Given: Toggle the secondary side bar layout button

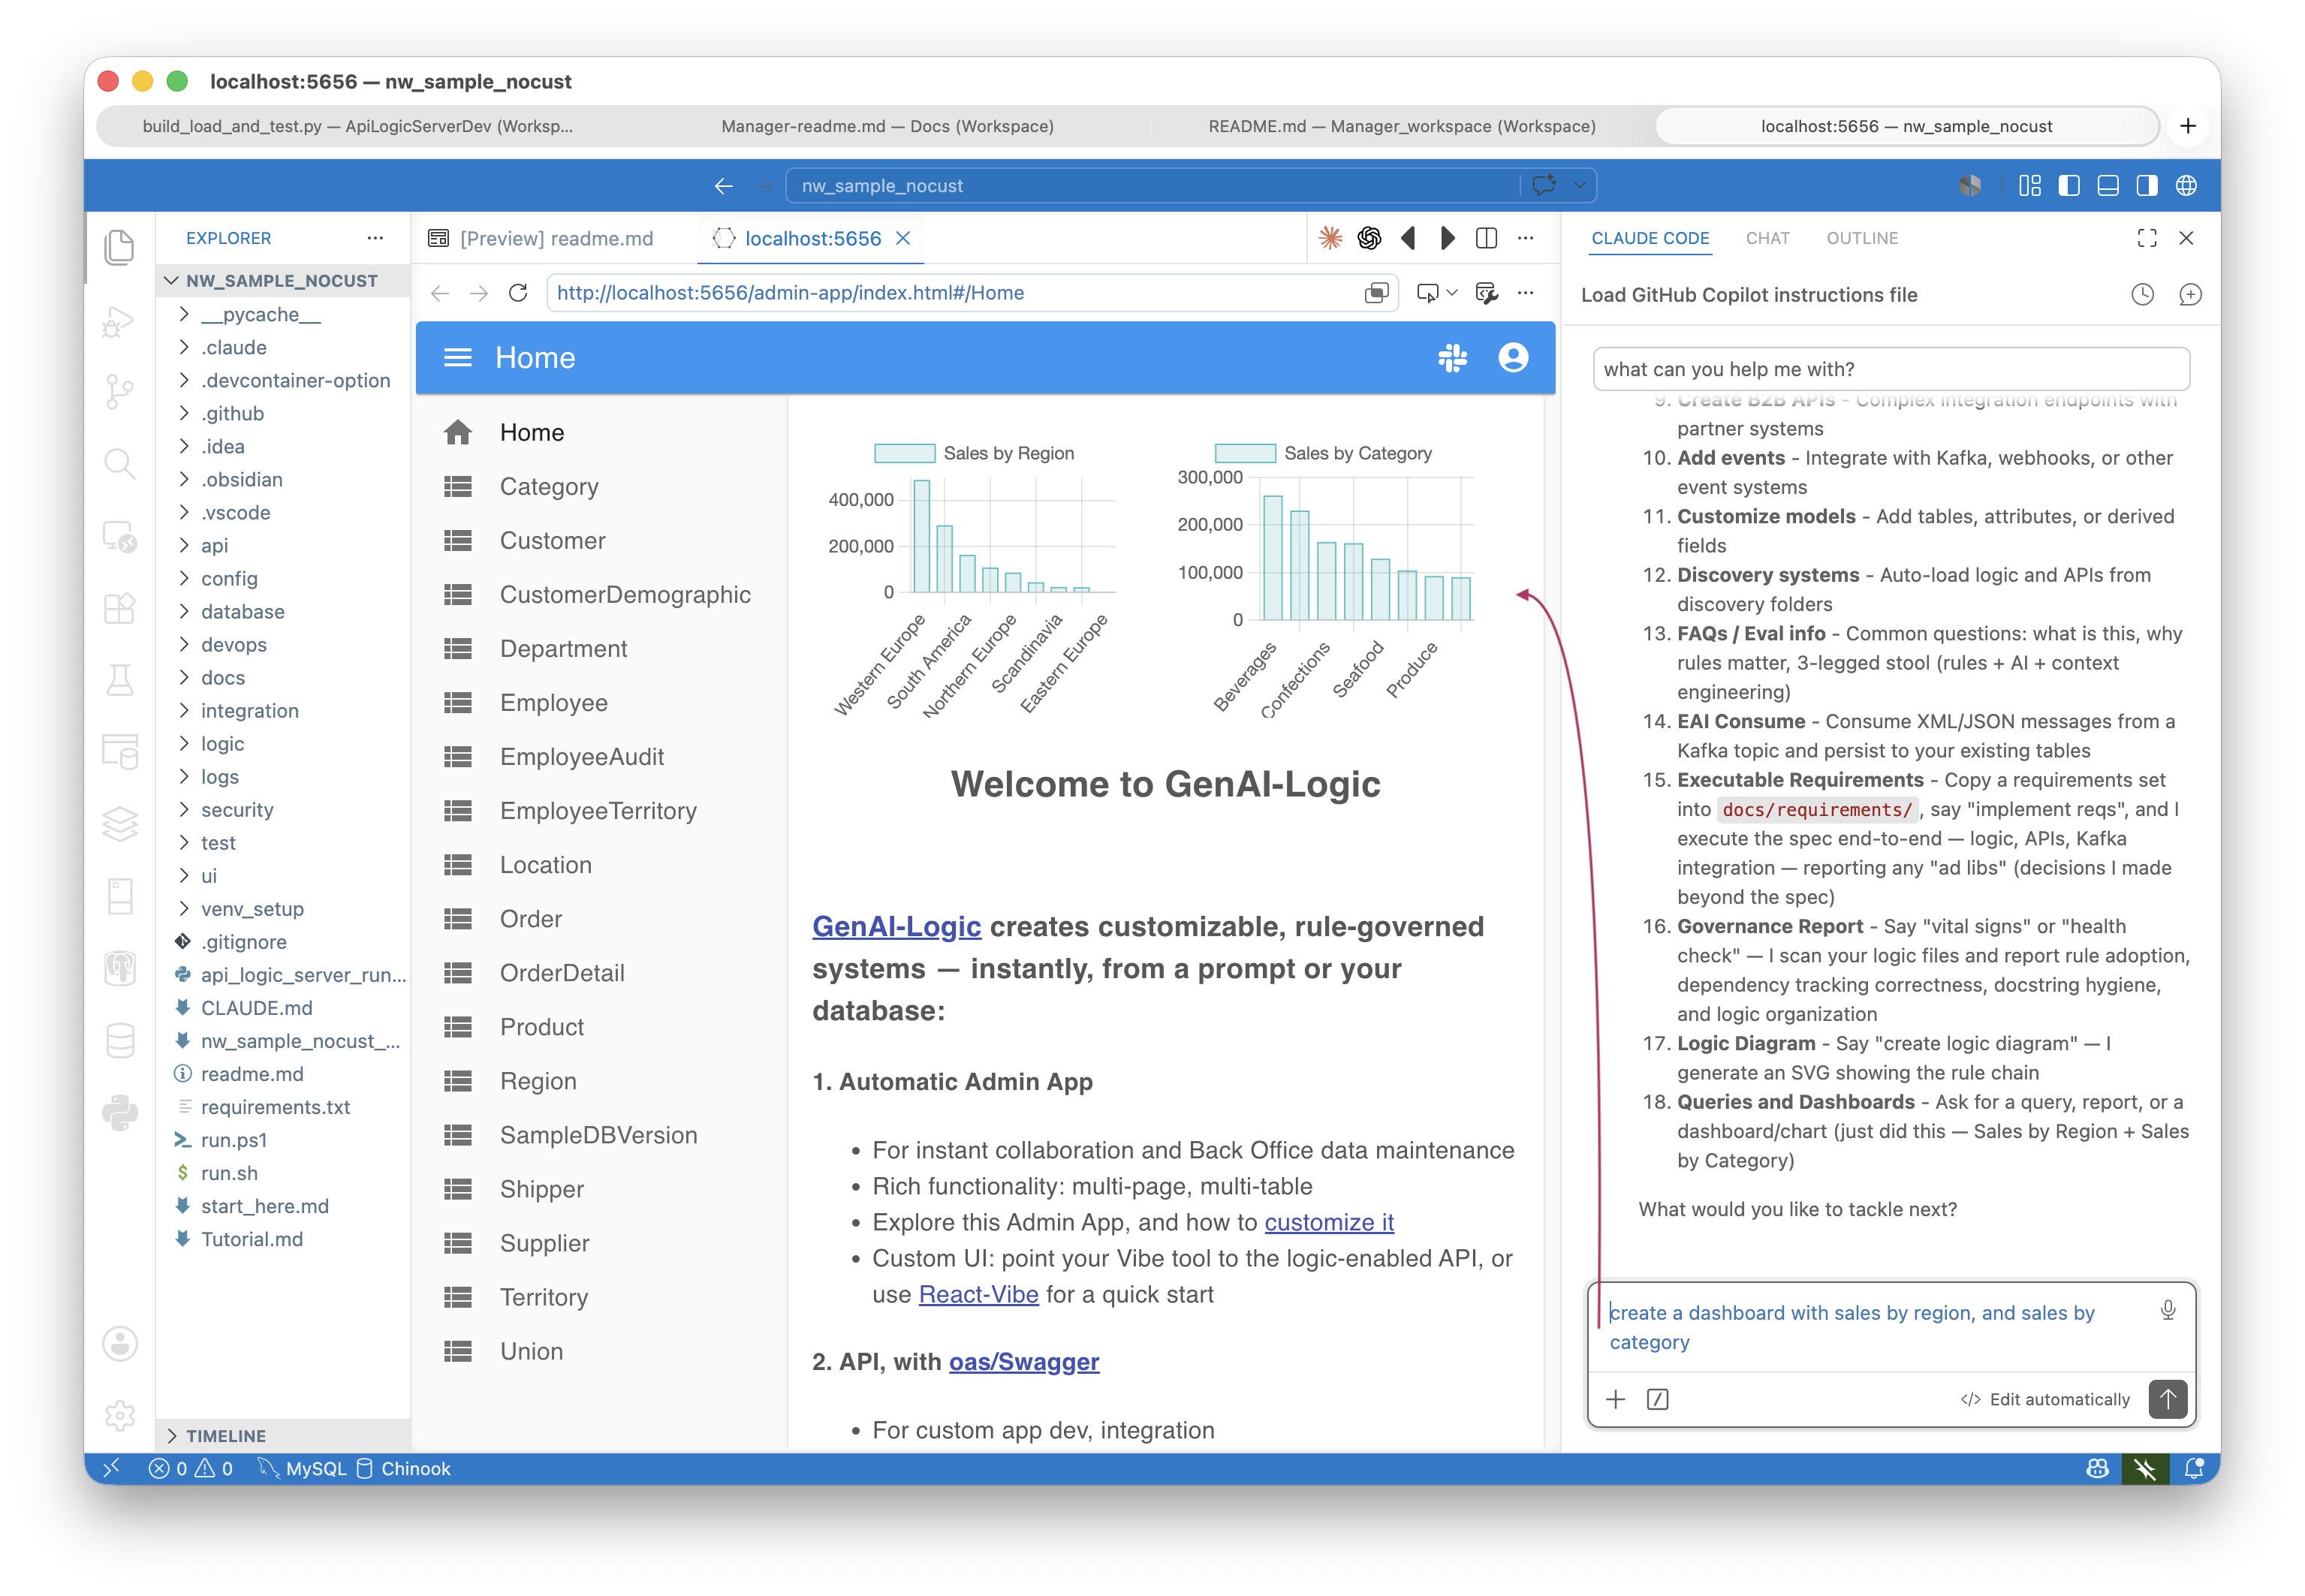Looking at the screenshot, I should pos(2146,186).
